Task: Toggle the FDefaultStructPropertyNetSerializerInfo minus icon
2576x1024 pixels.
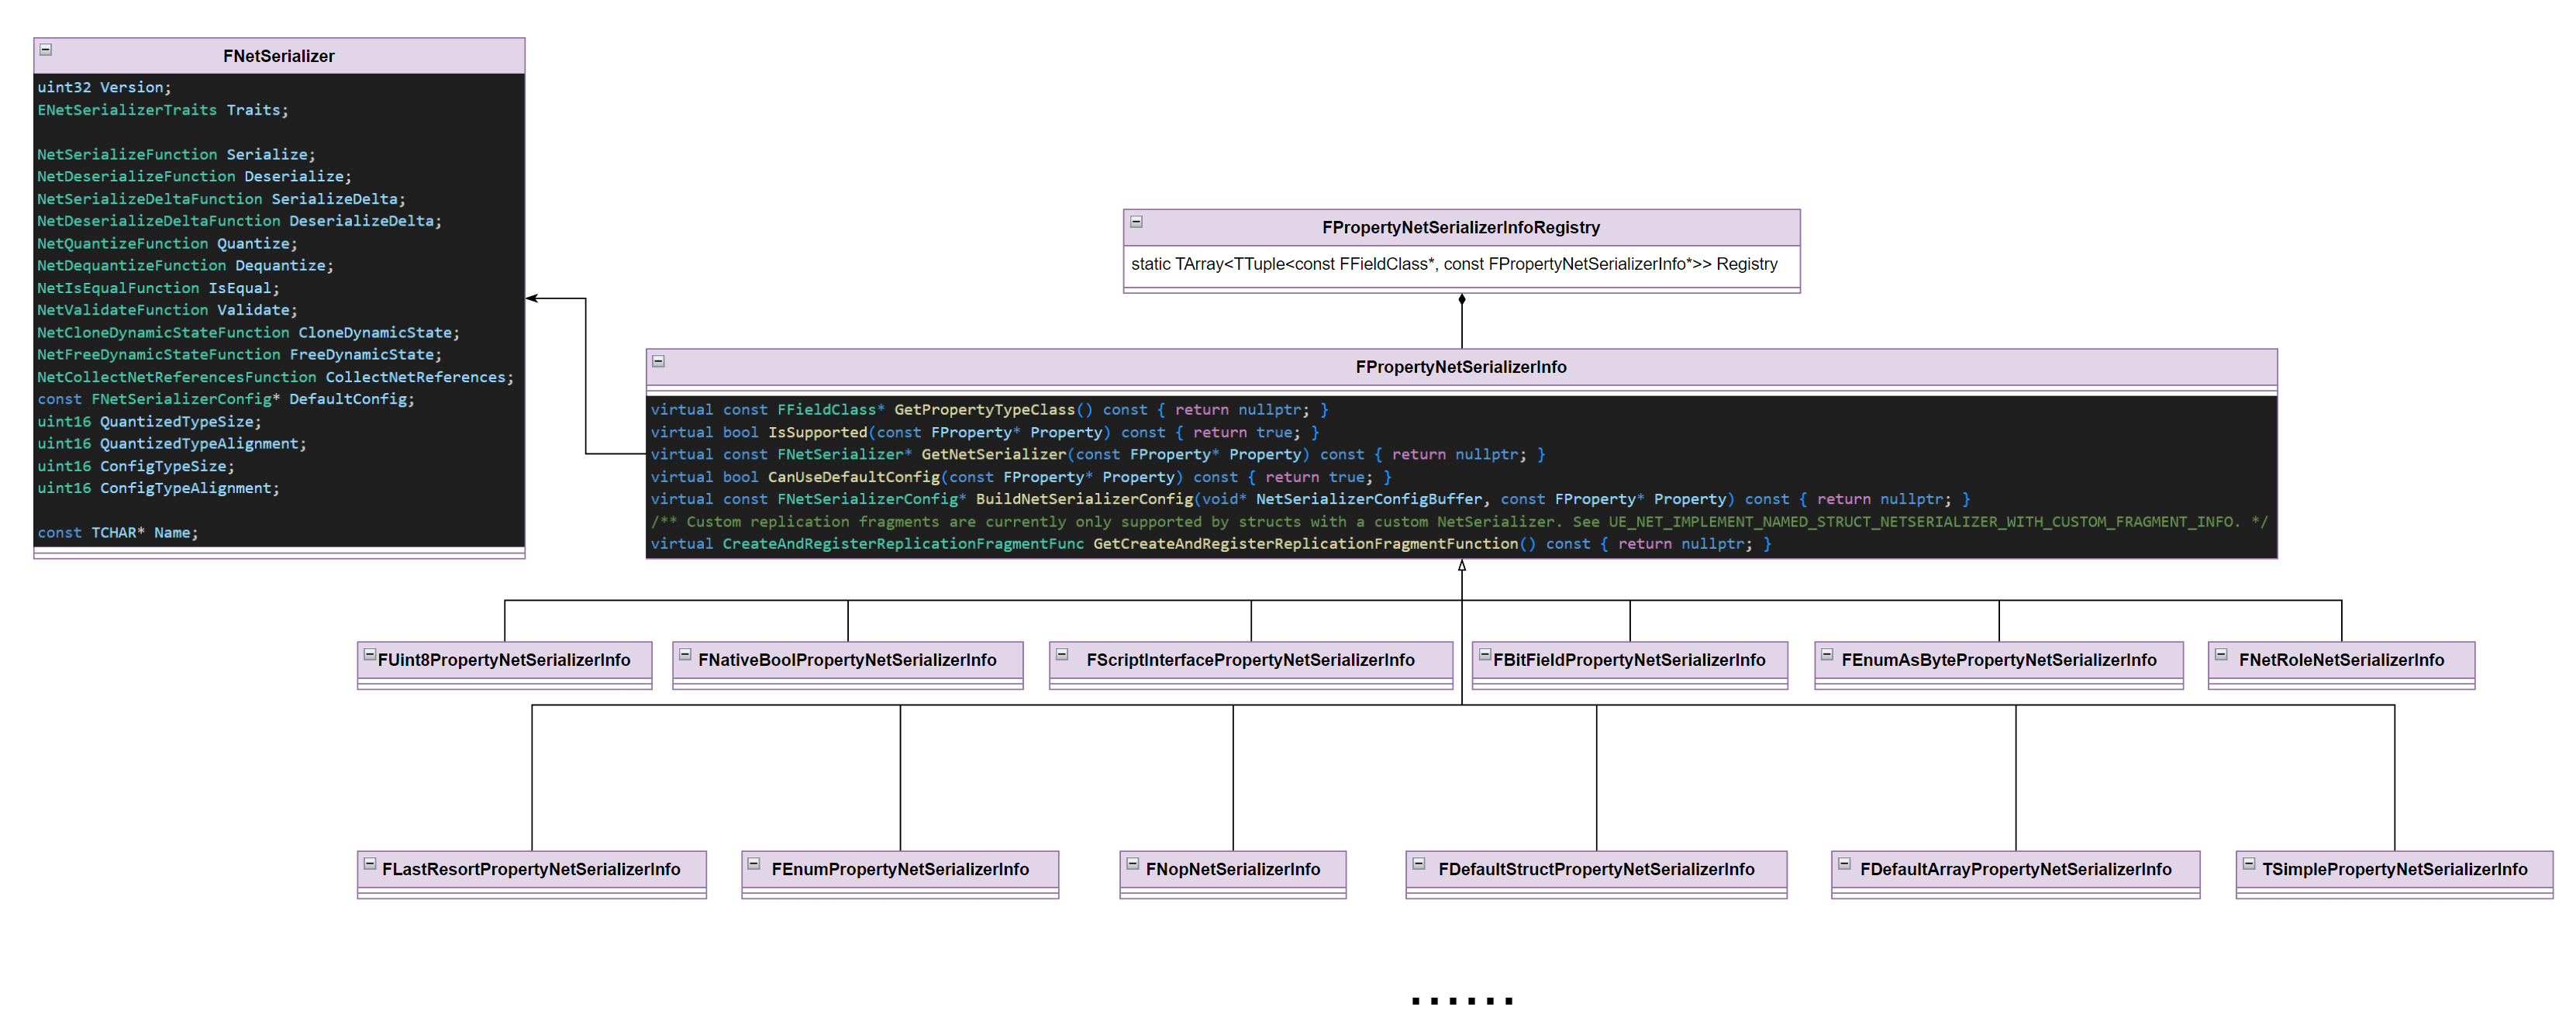Action: 1418,864
